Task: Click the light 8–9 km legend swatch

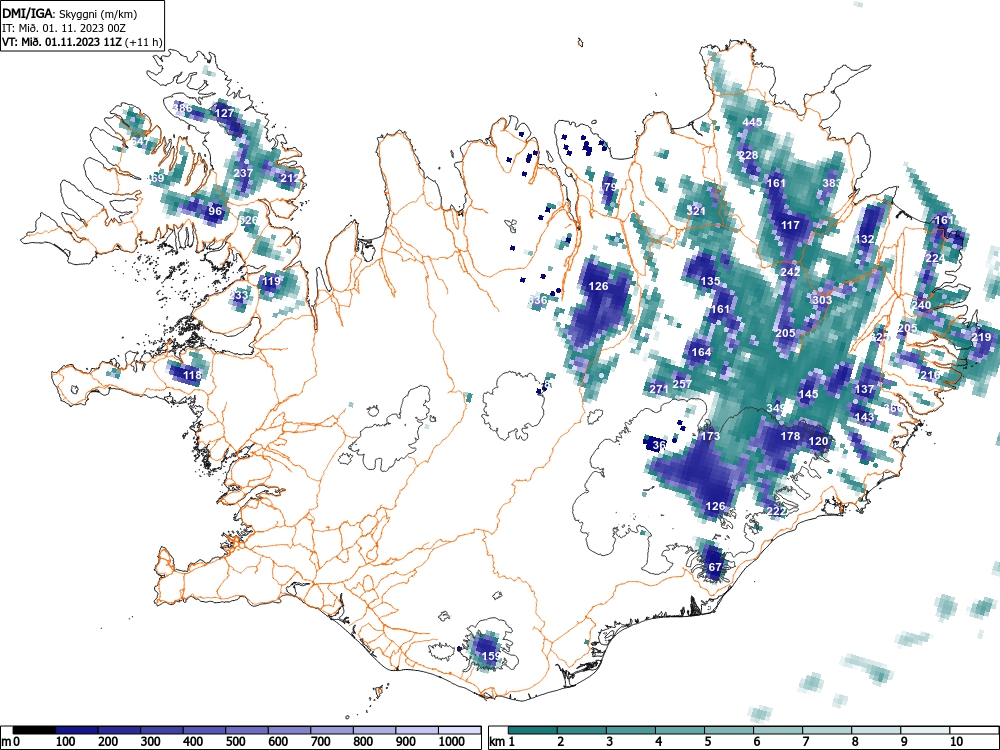Action: pos(876,730)
